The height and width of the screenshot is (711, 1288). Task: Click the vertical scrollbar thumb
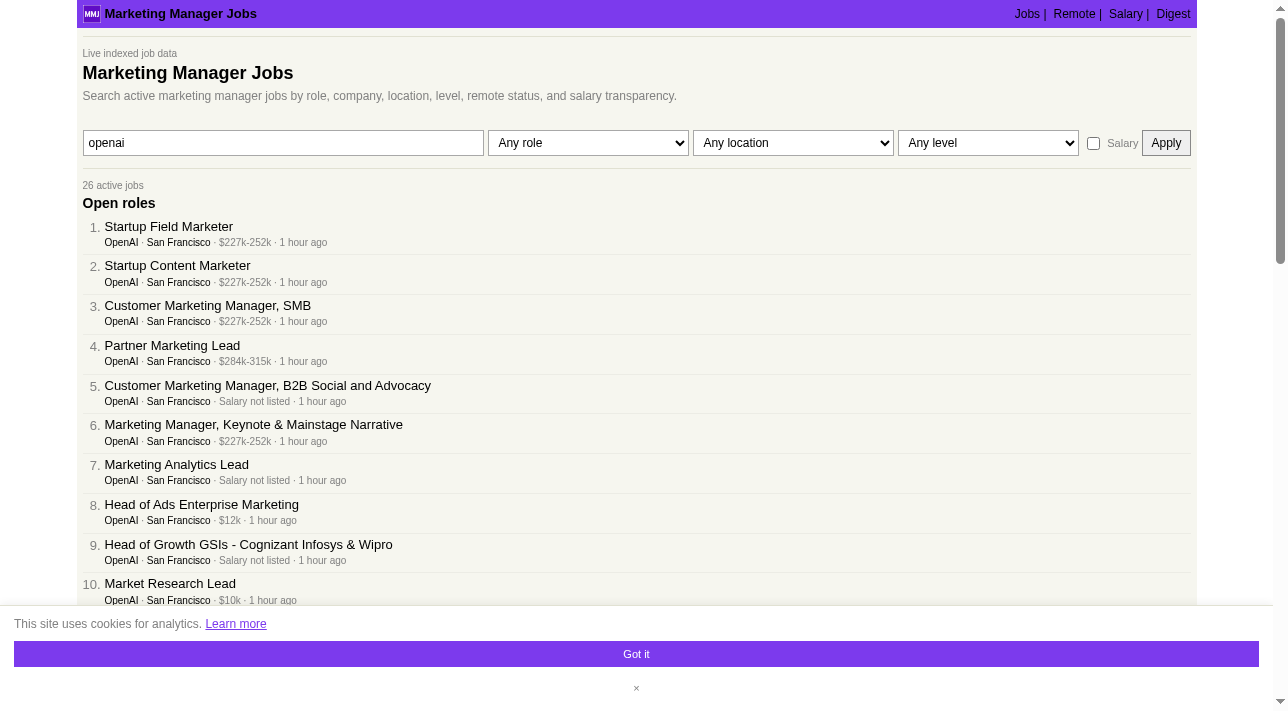1280,141
